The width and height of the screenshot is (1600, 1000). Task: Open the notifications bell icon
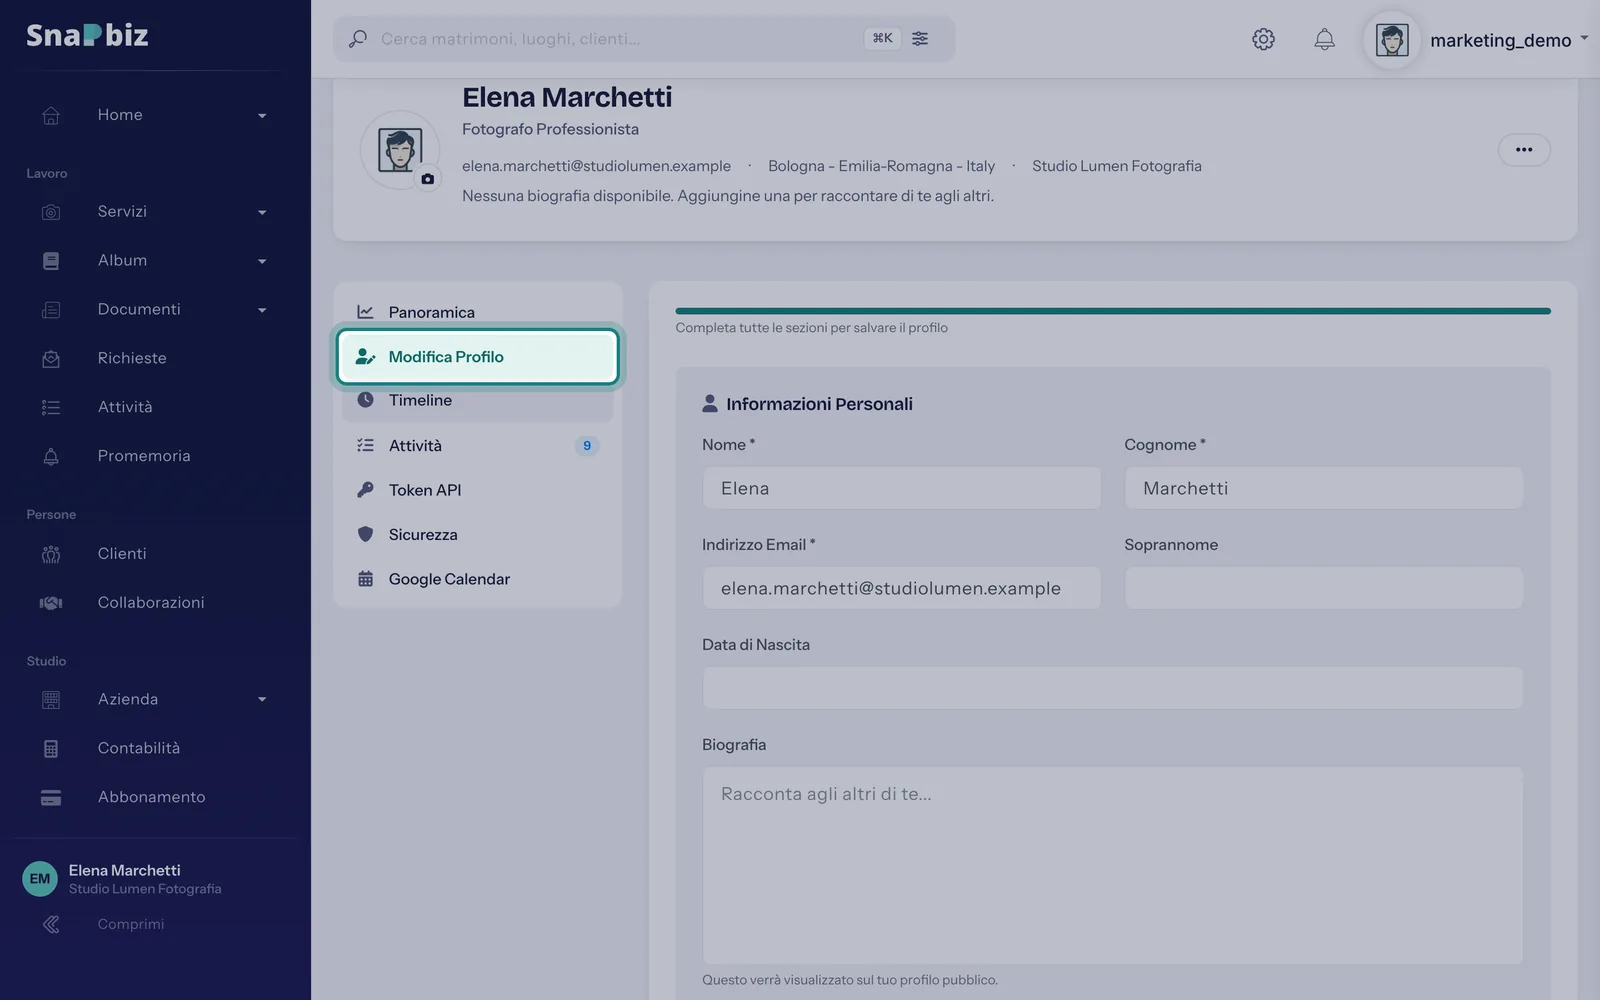(x=1324, y=39)
